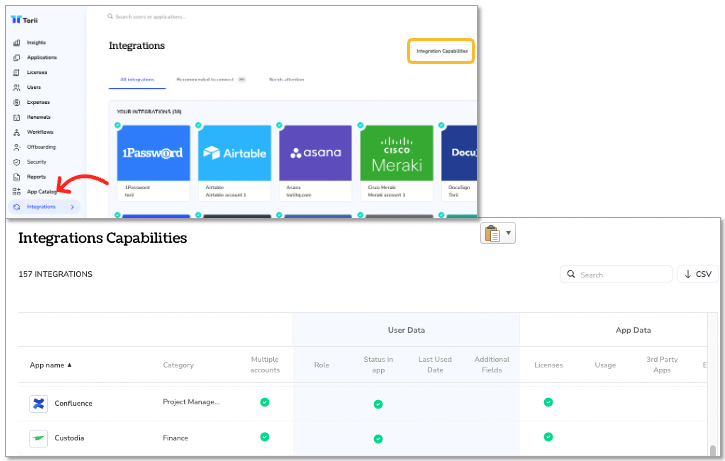Expand the Integrations sidebar chevron
Viewport: 725px width, 461px height.
(x=72, y=207)
